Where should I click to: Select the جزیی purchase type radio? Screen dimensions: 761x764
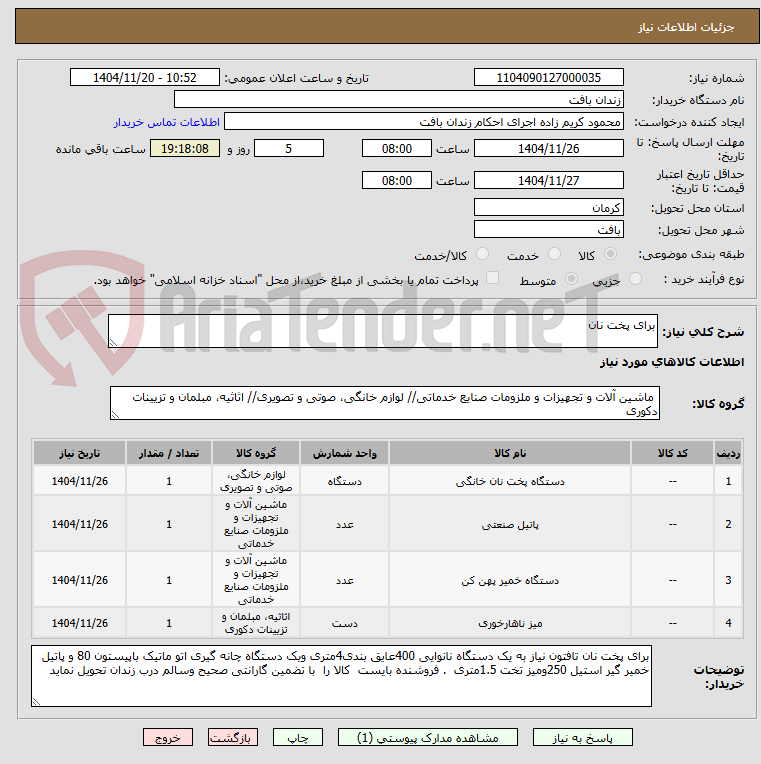[635, 279]
